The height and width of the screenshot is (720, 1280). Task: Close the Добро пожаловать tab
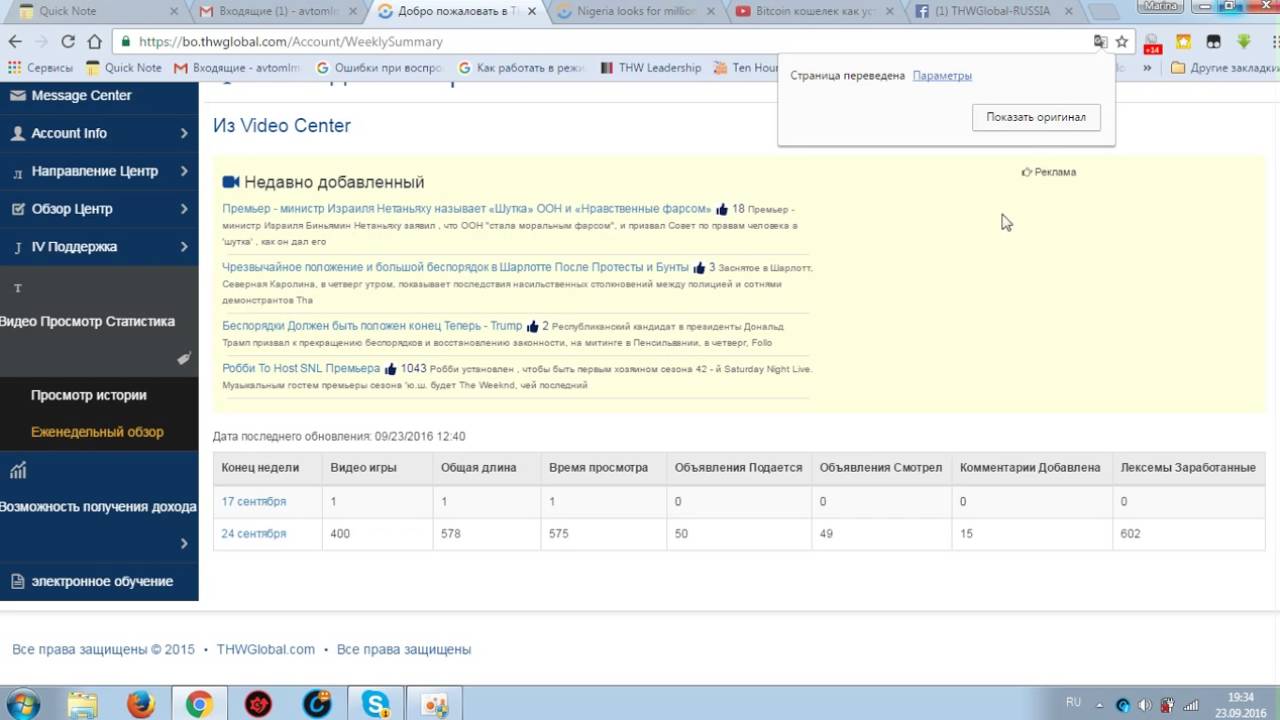532,12
